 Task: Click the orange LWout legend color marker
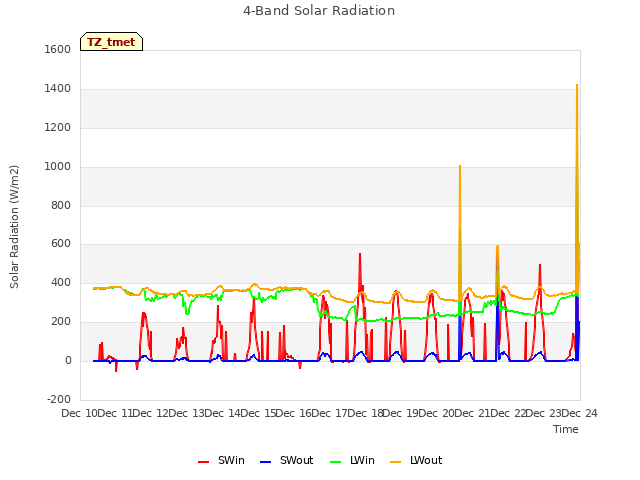point(396,462)
